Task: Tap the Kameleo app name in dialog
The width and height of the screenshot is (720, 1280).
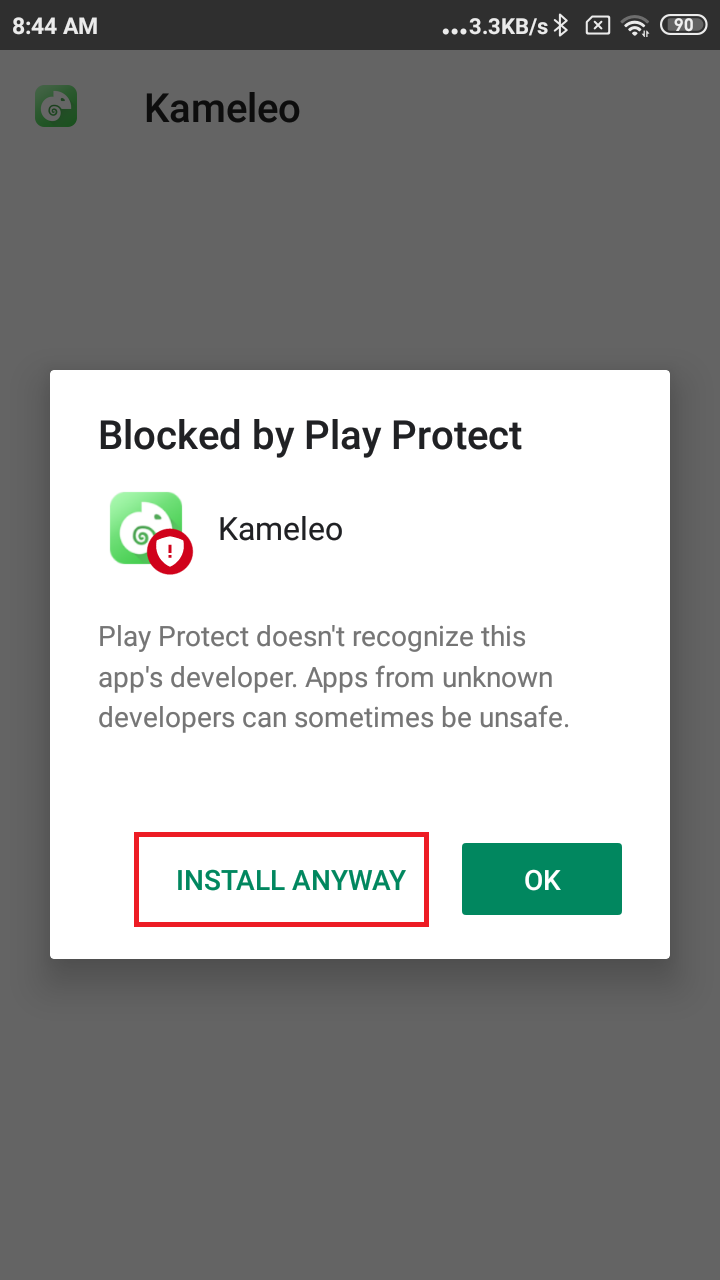Action: pos(280,529)
